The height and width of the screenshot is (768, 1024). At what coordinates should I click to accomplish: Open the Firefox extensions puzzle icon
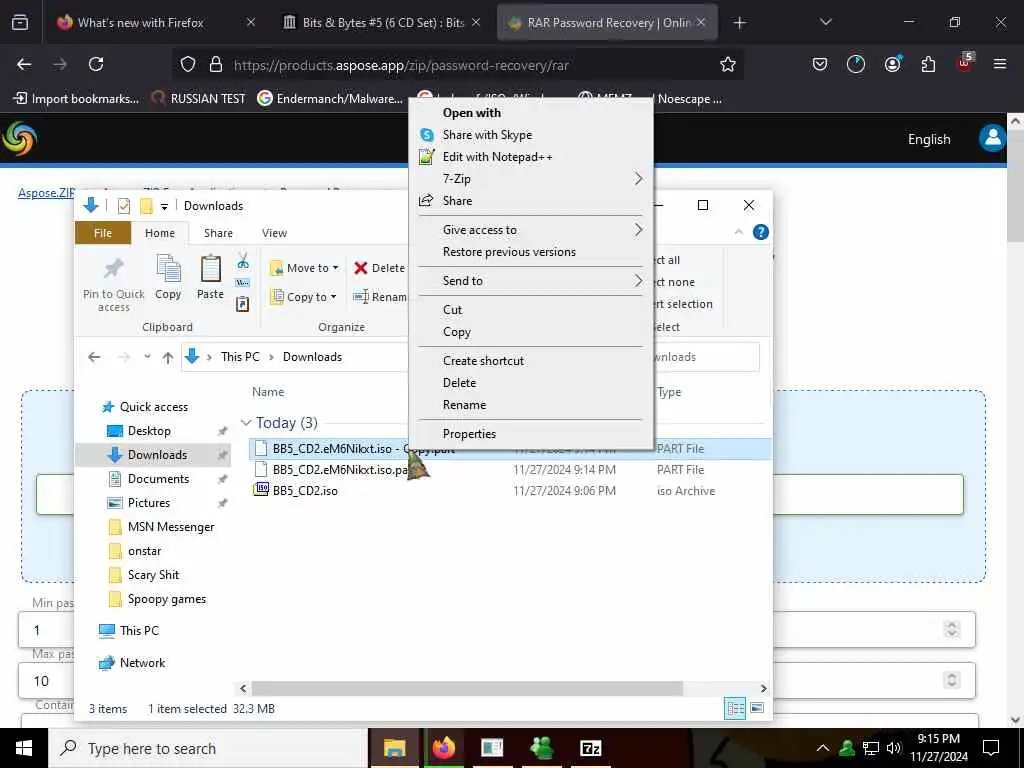[928, 64]
